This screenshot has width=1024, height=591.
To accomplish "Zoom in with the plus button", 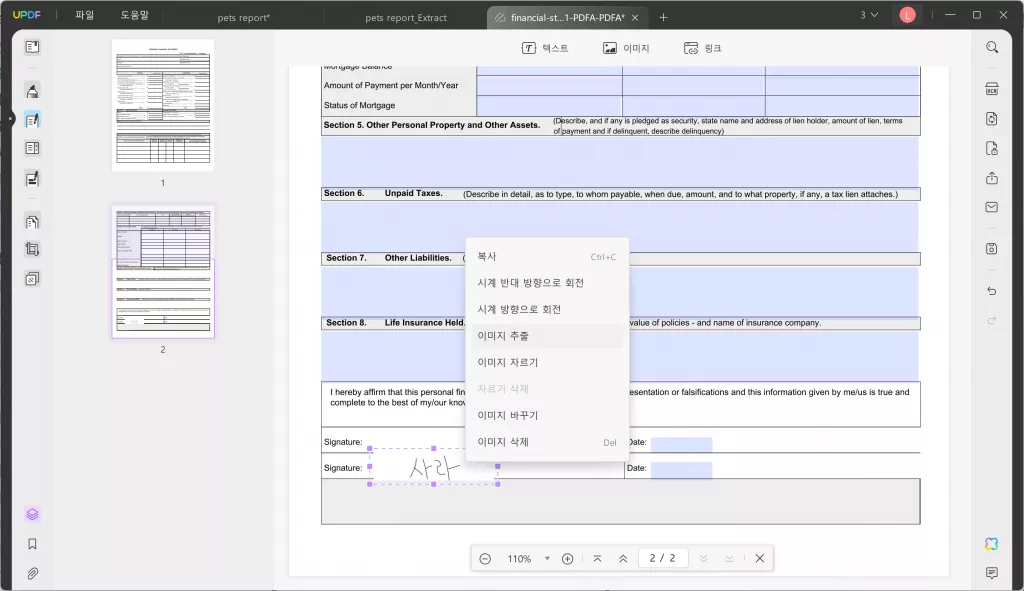I will tap(568, 559).
